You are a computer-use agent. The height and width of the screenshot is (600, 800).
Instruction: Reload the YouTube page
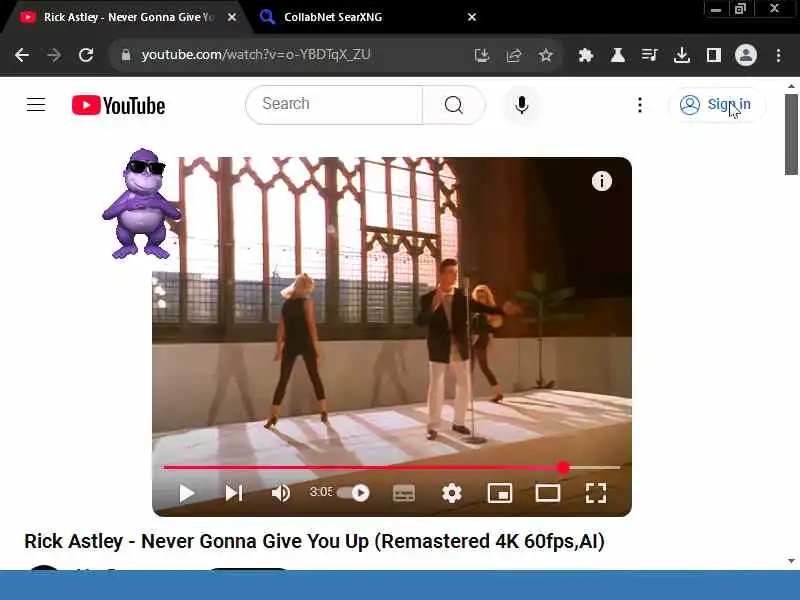click(86, 55)
